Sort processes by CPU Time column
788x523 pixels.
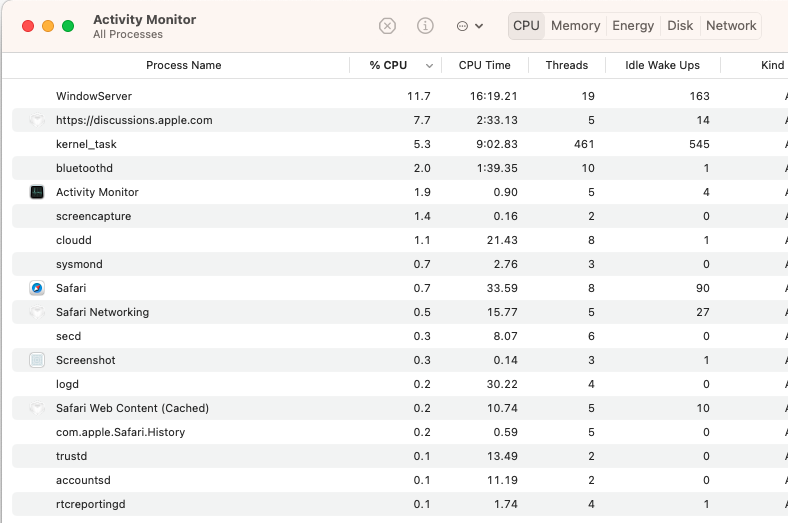tap(484, 65)
